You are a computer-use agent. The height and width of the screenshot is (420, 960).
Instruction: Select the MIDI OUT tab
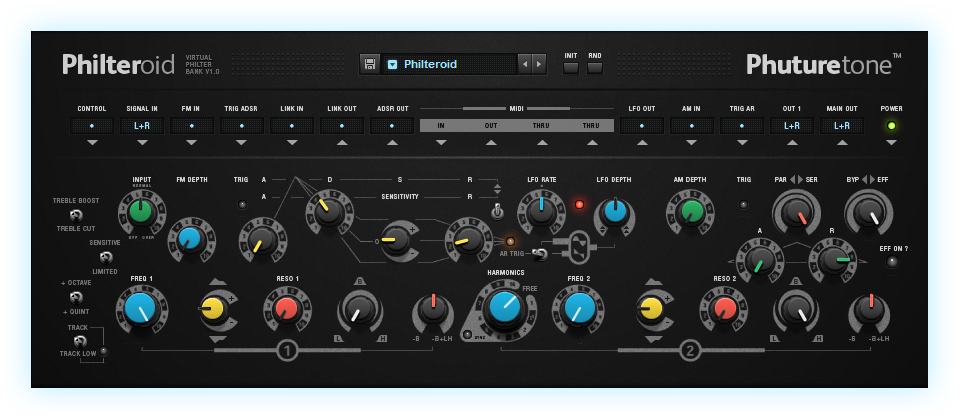(491, 126)
